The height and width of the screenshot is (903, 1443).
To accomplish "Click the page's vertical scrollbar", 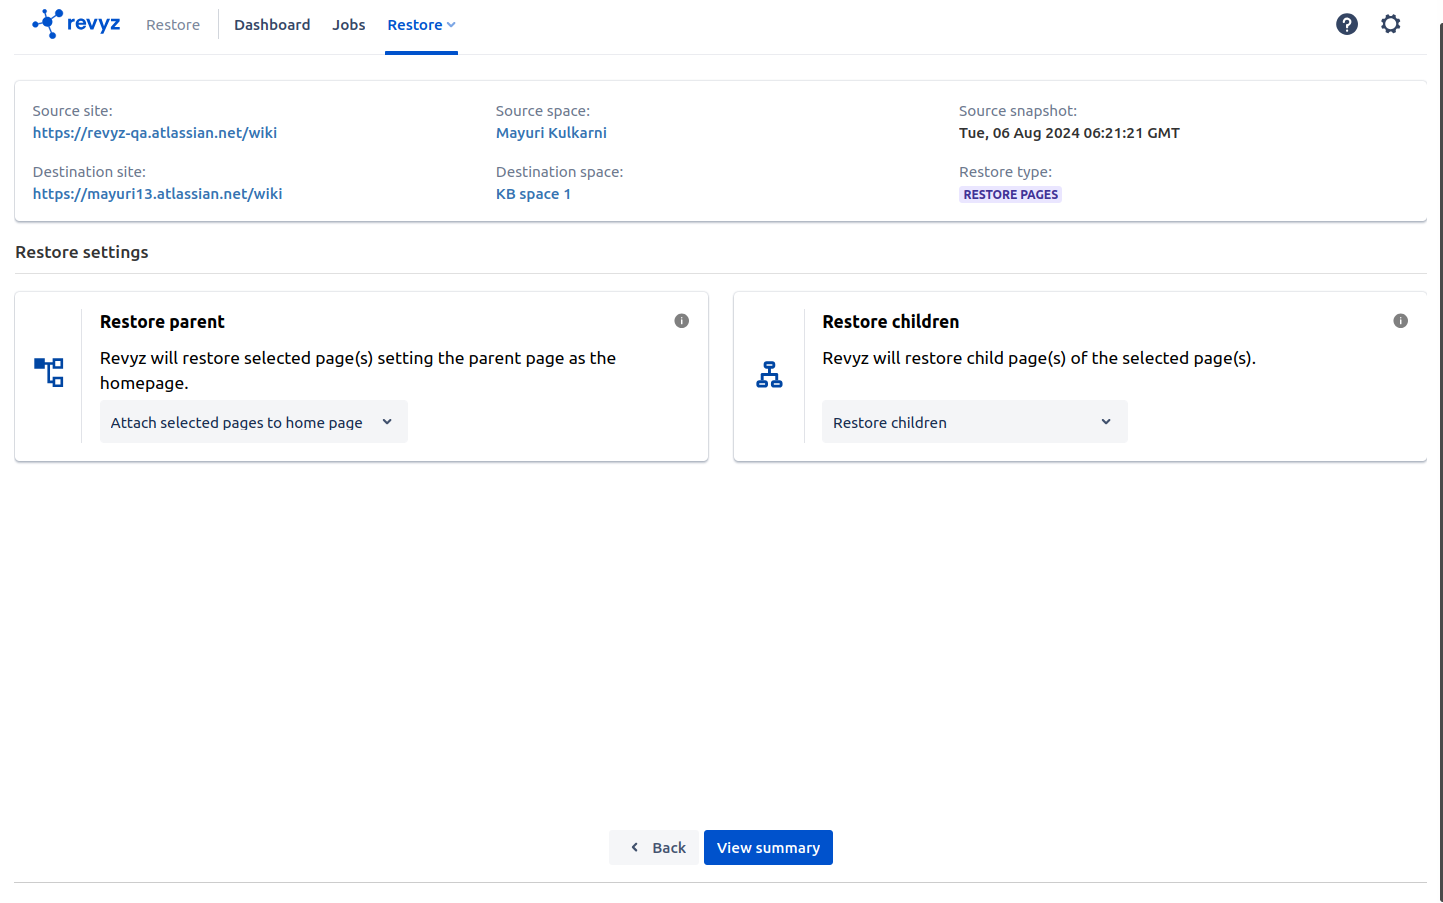I will click(1440, 450).
